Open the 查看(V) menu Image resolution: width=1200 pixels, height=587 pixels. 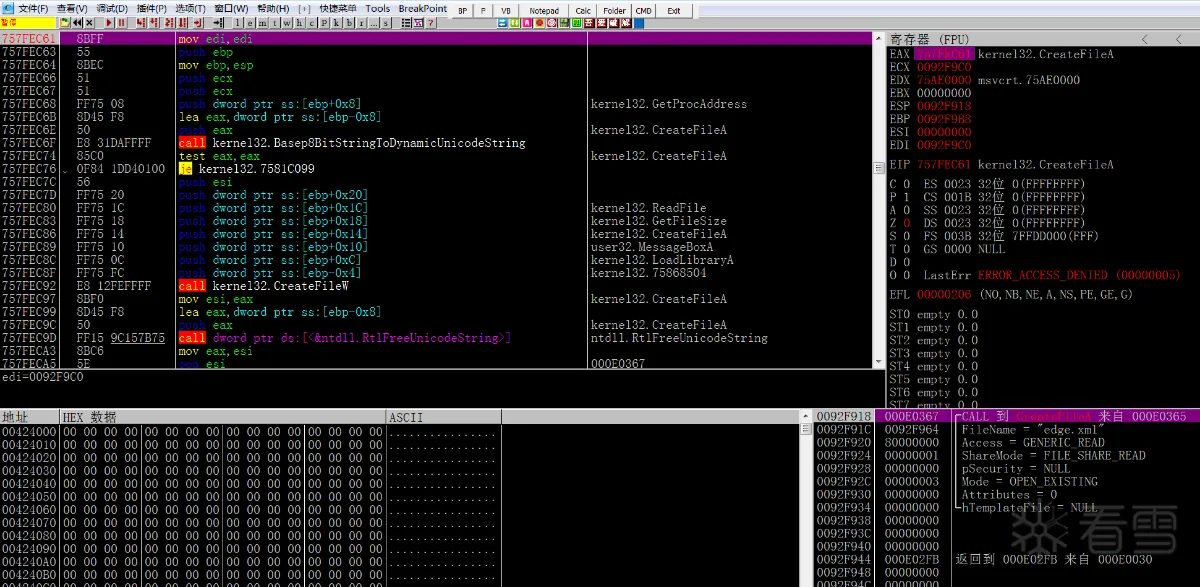coord(72,8)
